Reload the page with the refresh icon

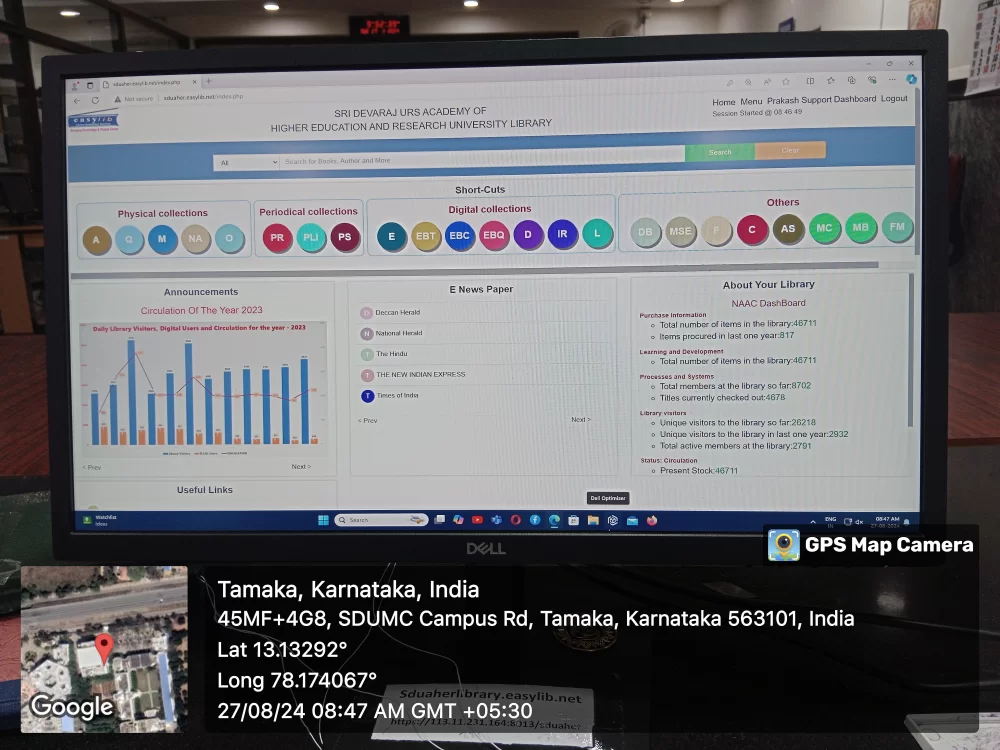click(x=95, y=100)
